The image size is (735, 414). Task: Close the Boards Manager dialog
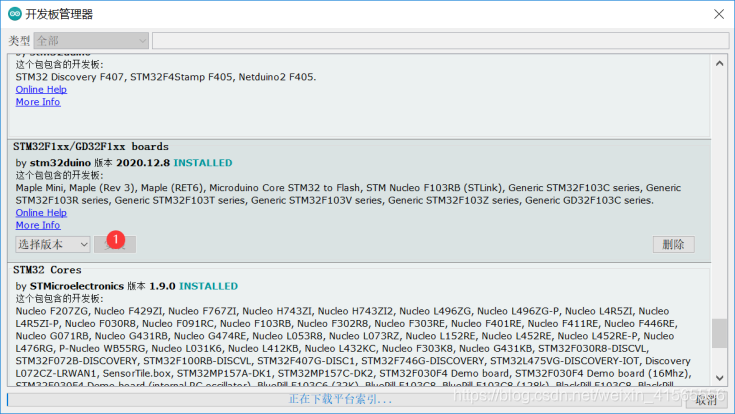(719, 14)
